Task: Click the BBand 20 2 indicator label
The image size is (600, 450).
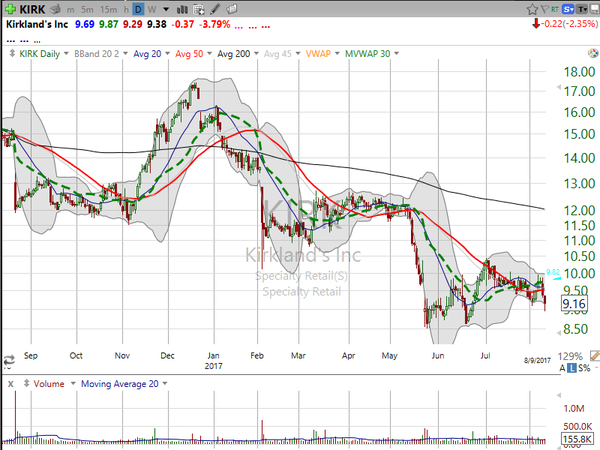Action: [x=96, y=54]
